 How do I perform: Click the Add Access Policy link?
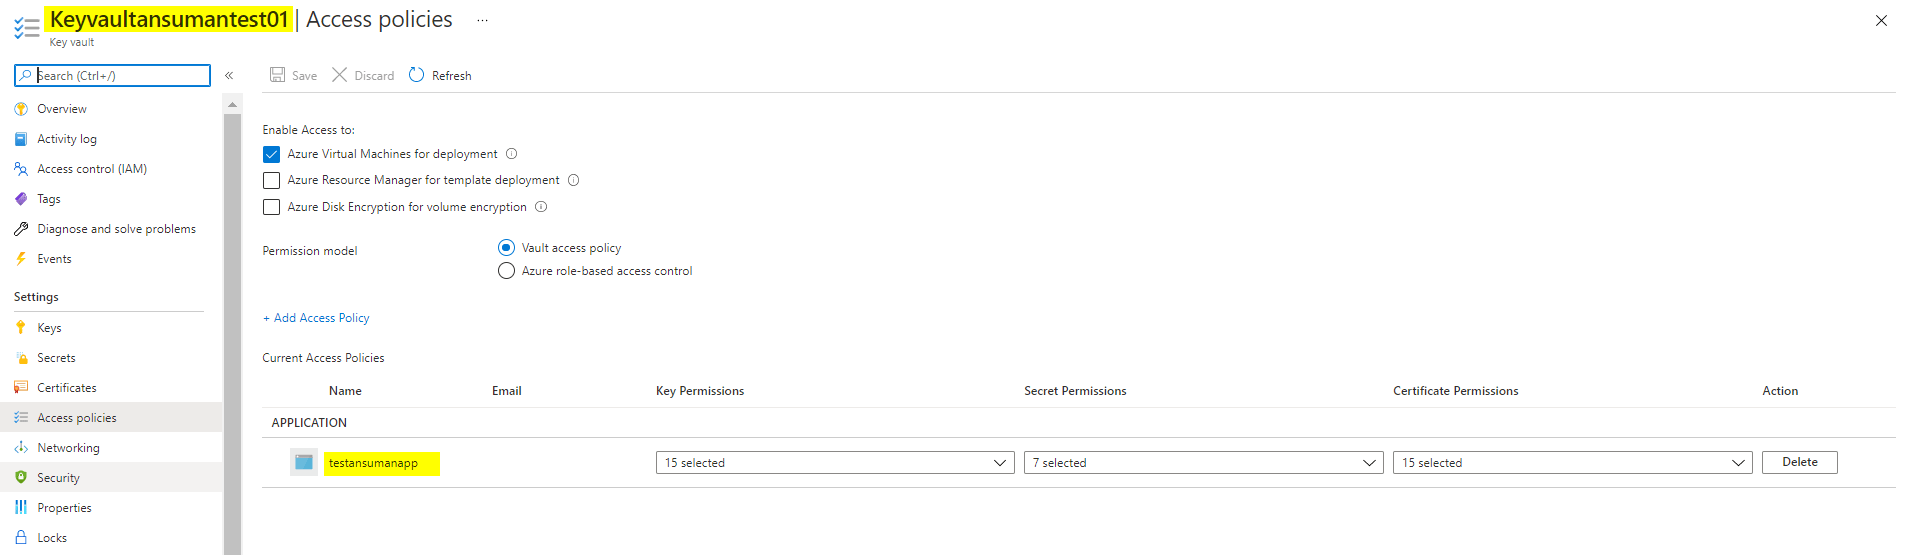pos(316,318)
